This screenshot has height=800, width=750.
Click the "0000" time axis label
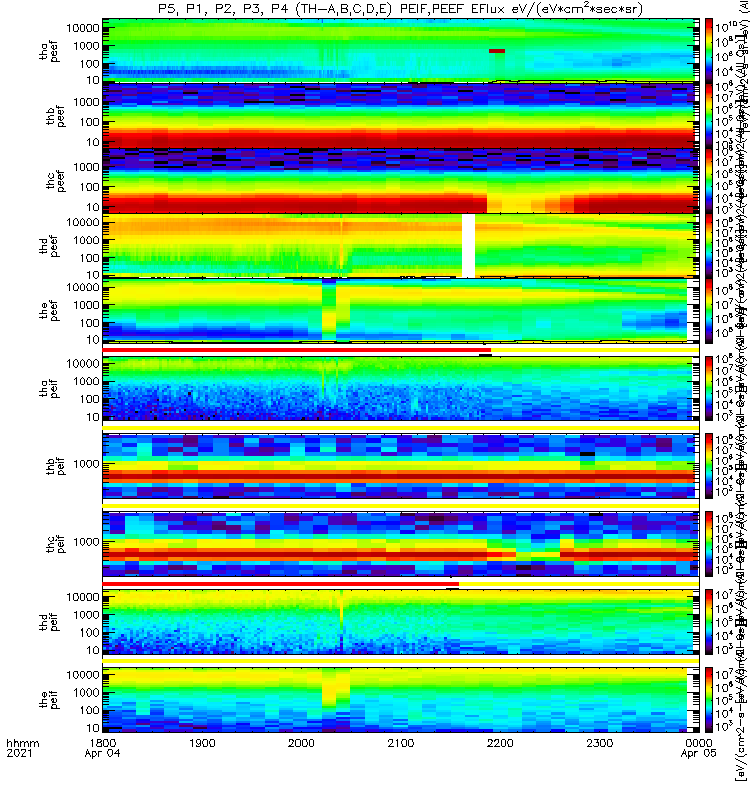click(698, 743)
